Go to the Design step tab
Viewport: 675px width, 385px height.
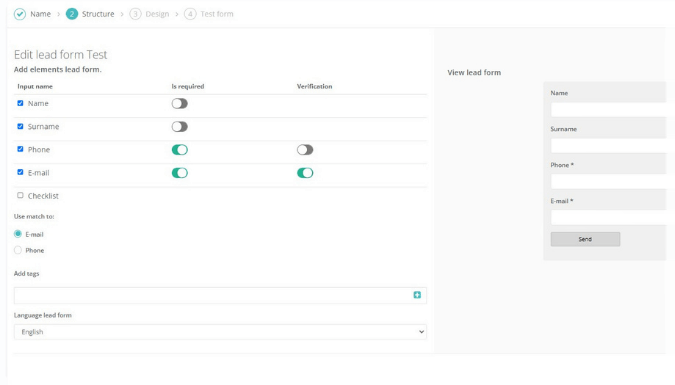click(x=157, y=14)
